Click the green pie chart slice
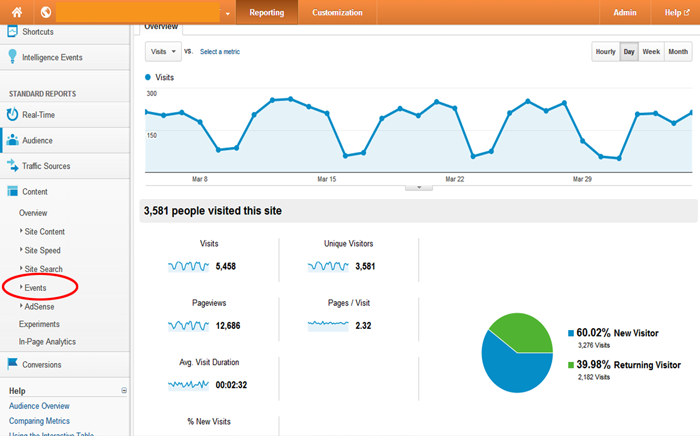Image resolution: width=700 pixels, height=436 pixels. pyautogui.click(x=526, y=332)
